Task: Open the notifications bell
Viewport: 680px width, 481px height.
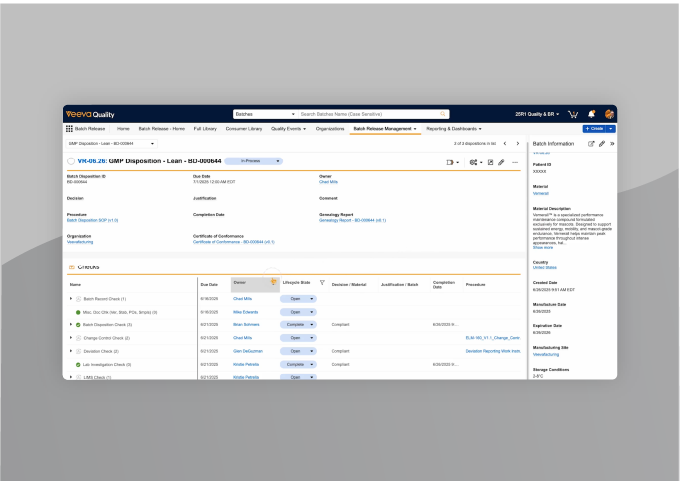Action: point(591,114)
